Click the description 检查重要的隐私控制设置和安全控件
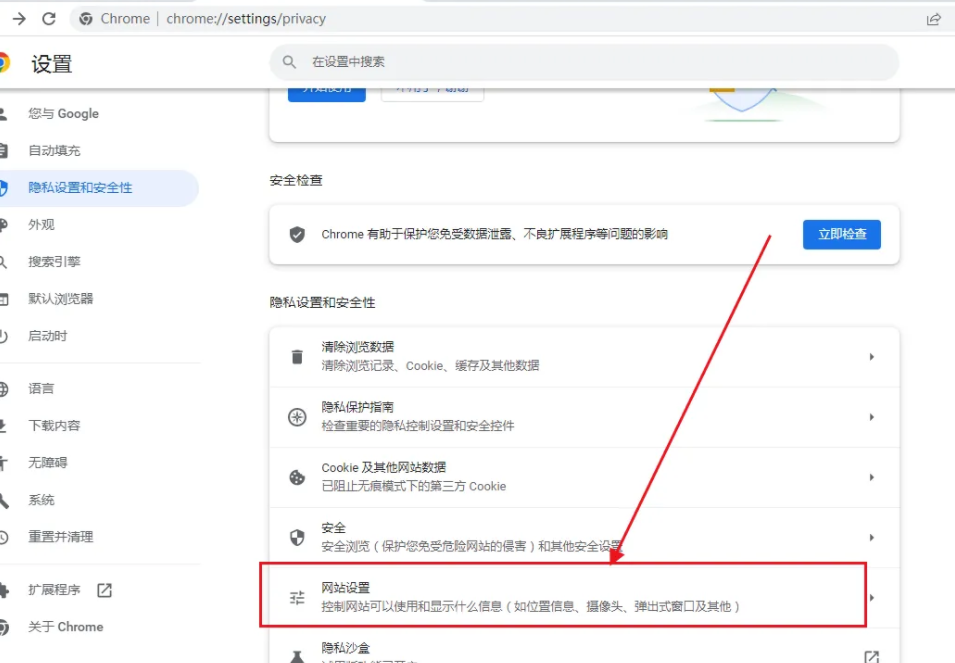Image resolution: width=955 pixels, height=663 pixels. coord(418,426)
